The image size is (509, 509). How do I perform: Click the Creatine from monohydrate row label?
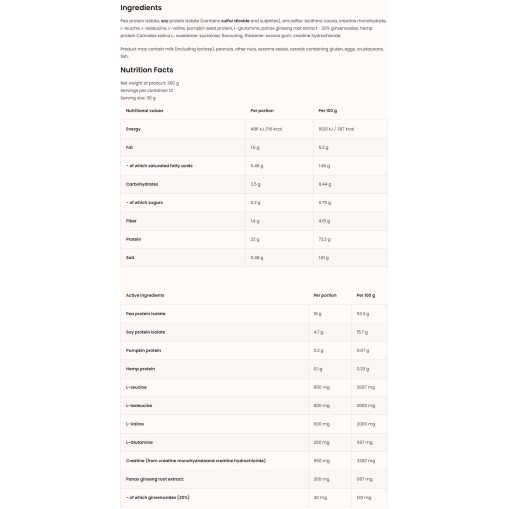coord(196,461)
